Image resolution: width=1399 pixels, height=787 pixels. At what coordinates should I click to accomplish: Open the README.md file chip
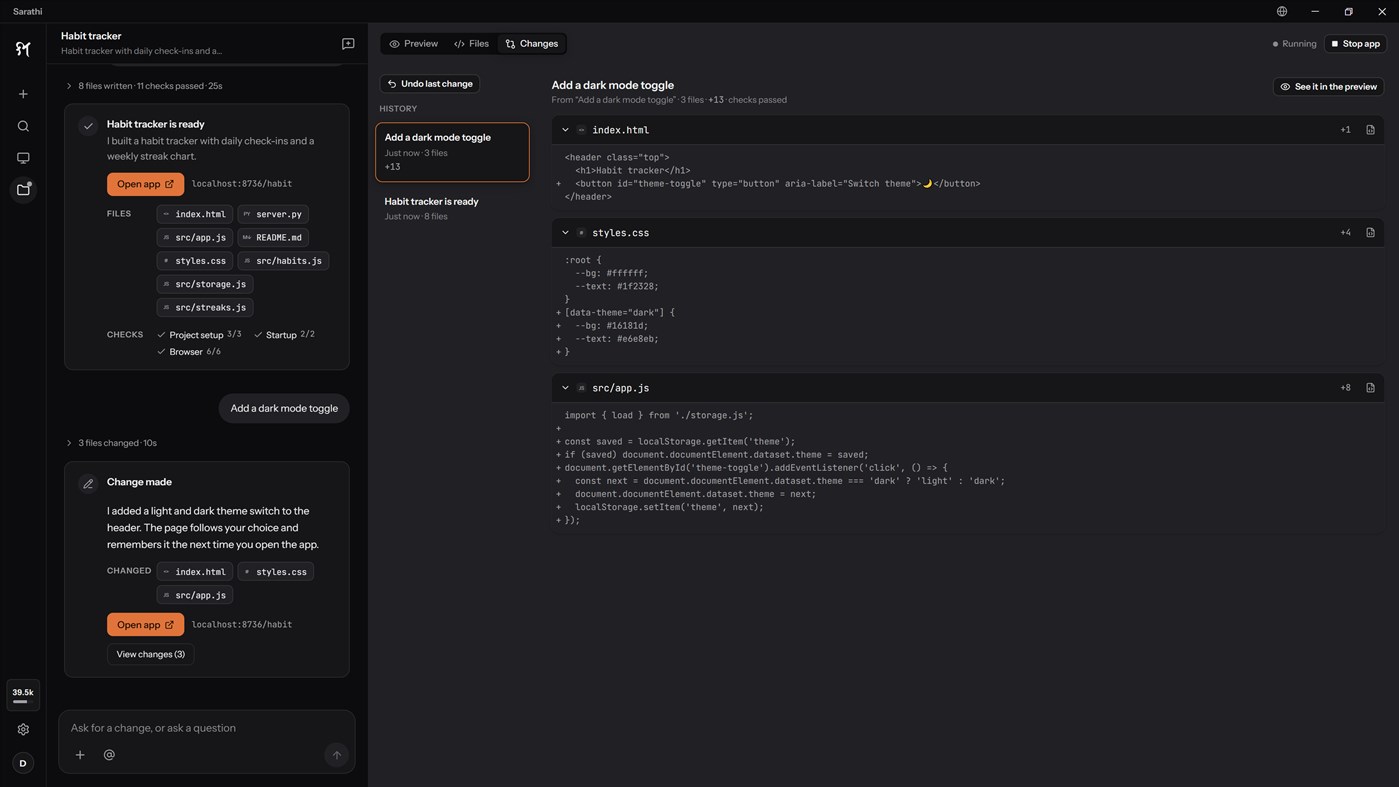pyautogui.click(x=273, y=238)
